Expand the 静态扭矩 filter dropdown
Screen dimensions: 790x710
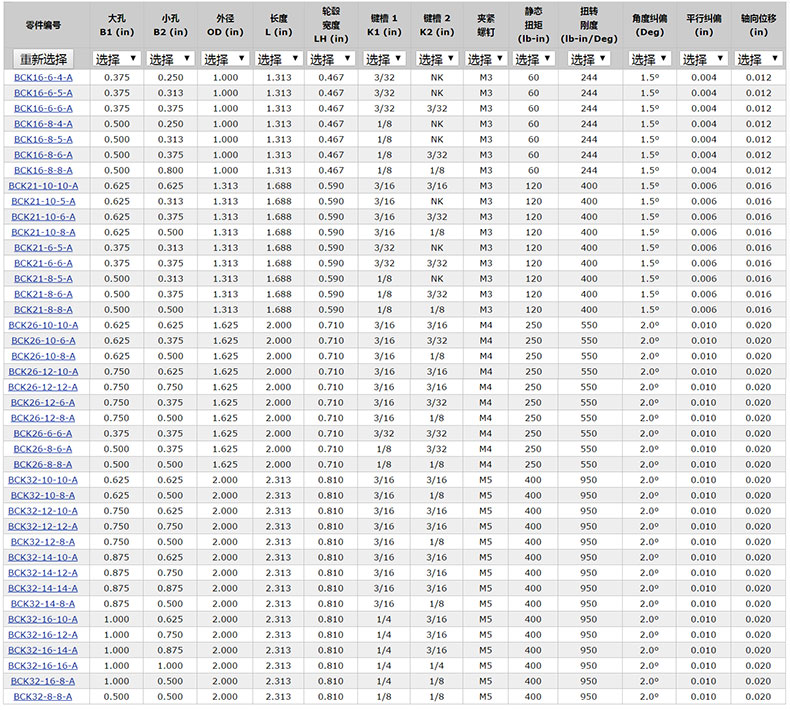point(533,59)
